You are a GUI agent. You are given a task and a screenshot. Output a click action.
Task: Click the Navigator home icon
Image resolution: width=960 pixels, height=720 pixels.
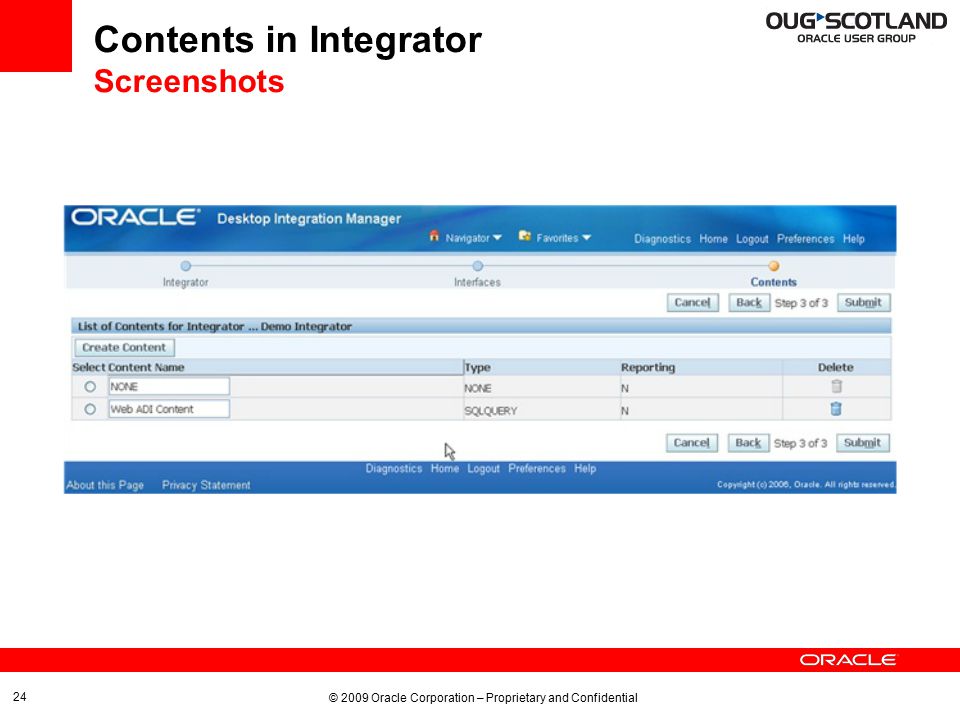(x=434, y=236)
